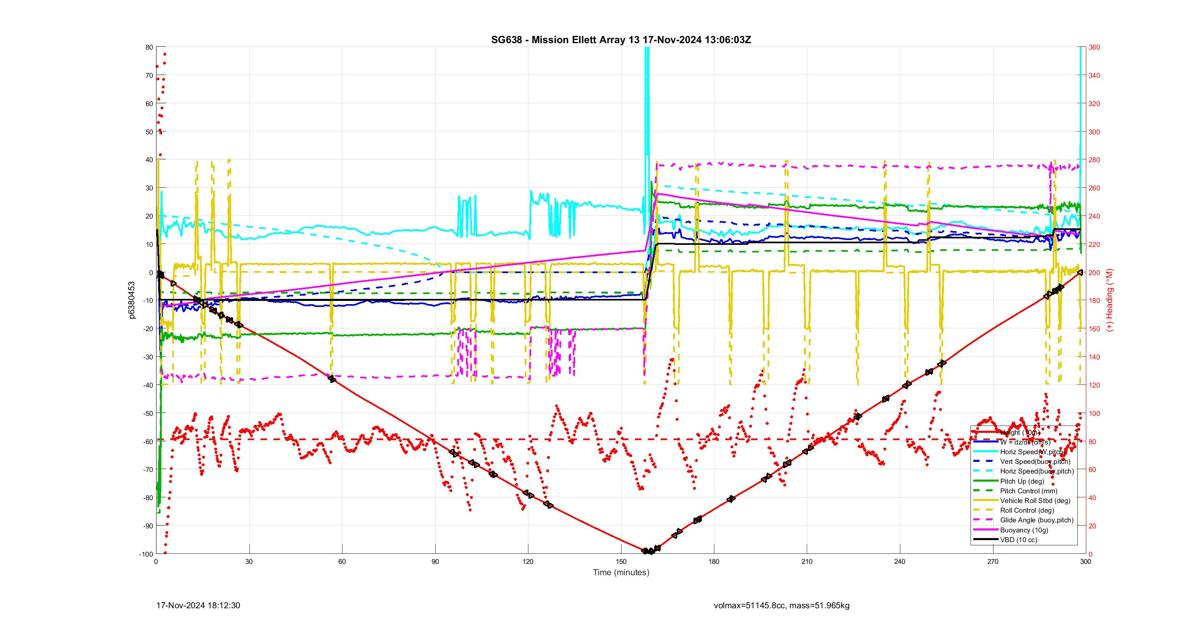Select the 'Vert Speed(buoy,pitch)' legend entry
1200x622 pixels.
coord(1035,461)
